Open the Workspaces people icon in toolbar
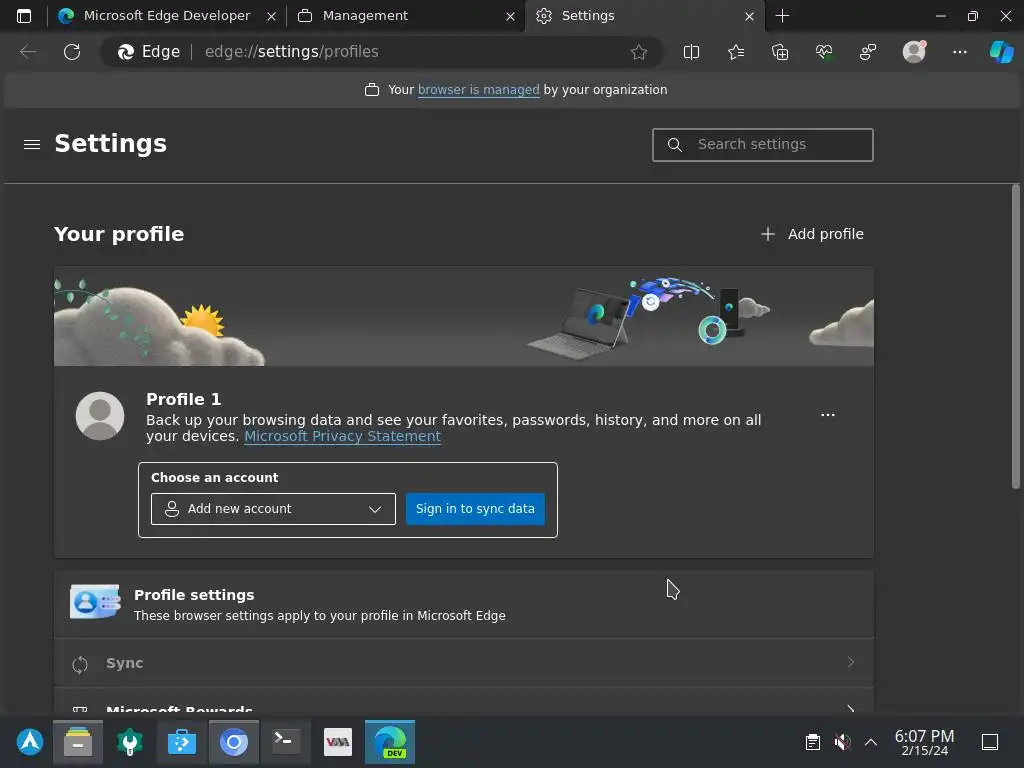1024x768 pixels. click(x=868, y=52)
